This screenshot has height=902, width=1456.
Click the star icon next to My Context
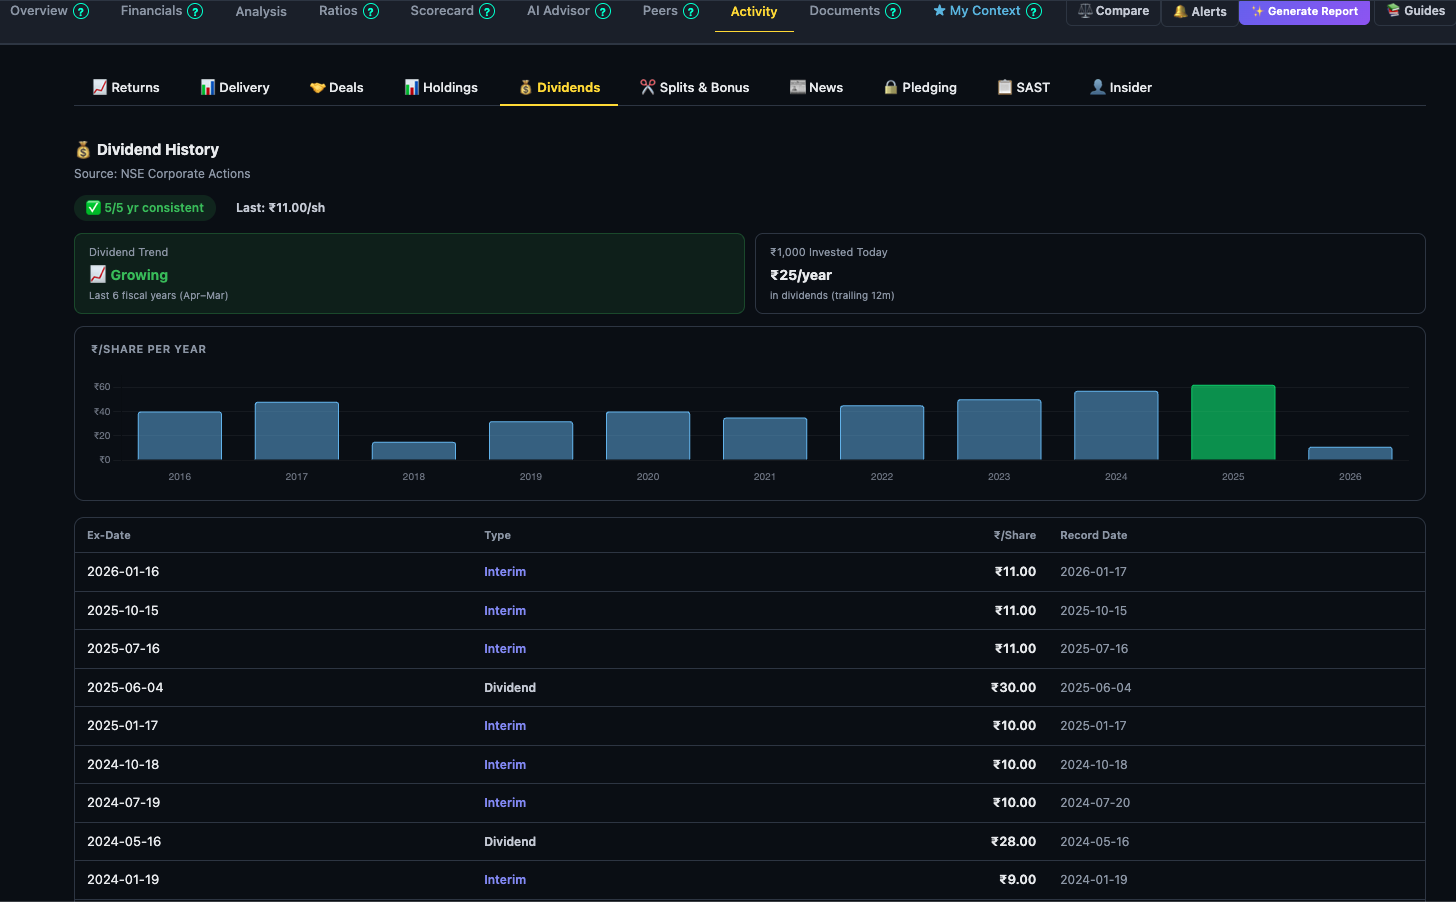[x=938, y=11]
